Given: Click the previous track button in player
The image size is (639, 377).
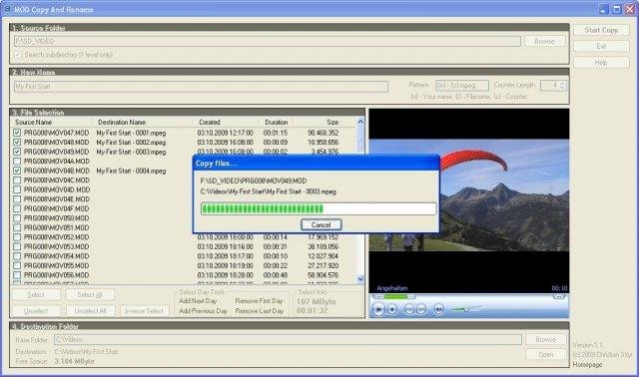Looking at the screenshot, I should 409,310.
